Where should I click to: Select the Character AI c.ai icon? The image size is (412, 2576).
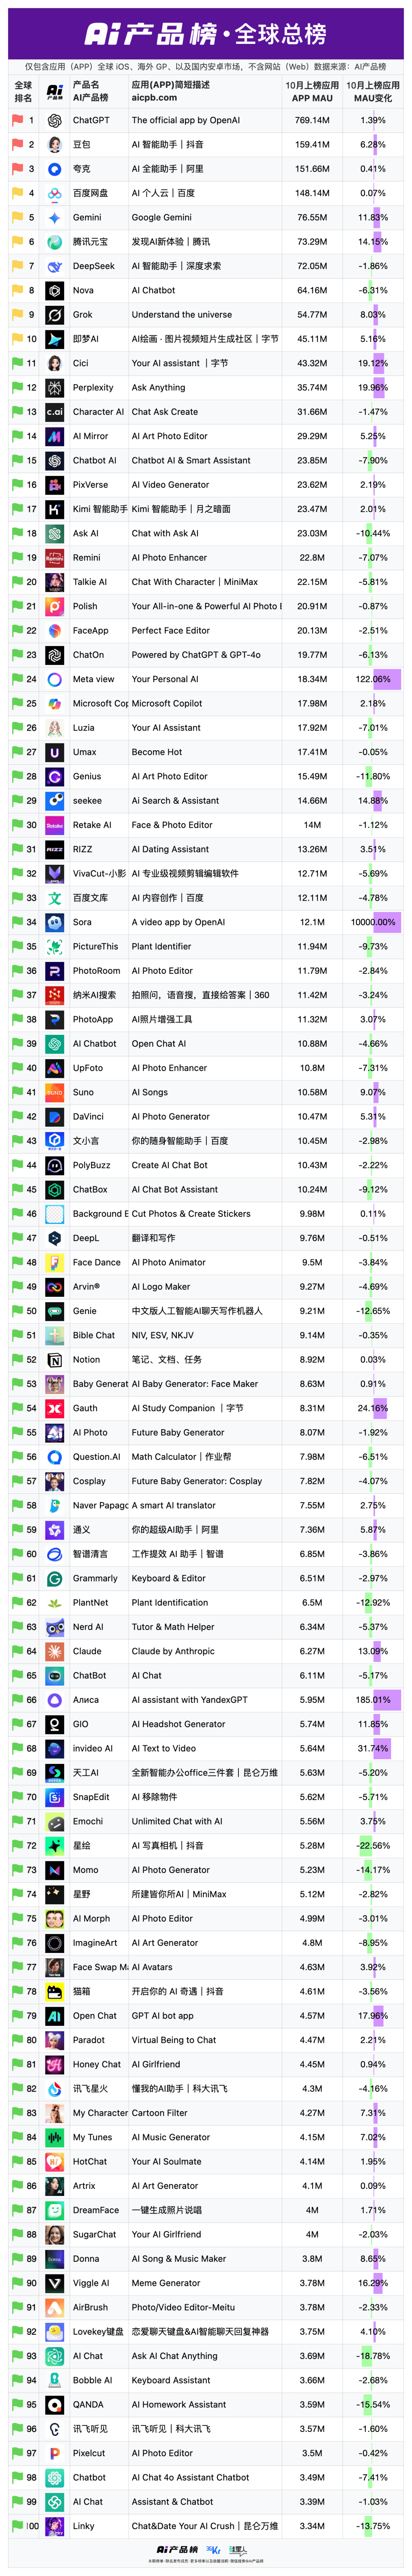(55, 411)
